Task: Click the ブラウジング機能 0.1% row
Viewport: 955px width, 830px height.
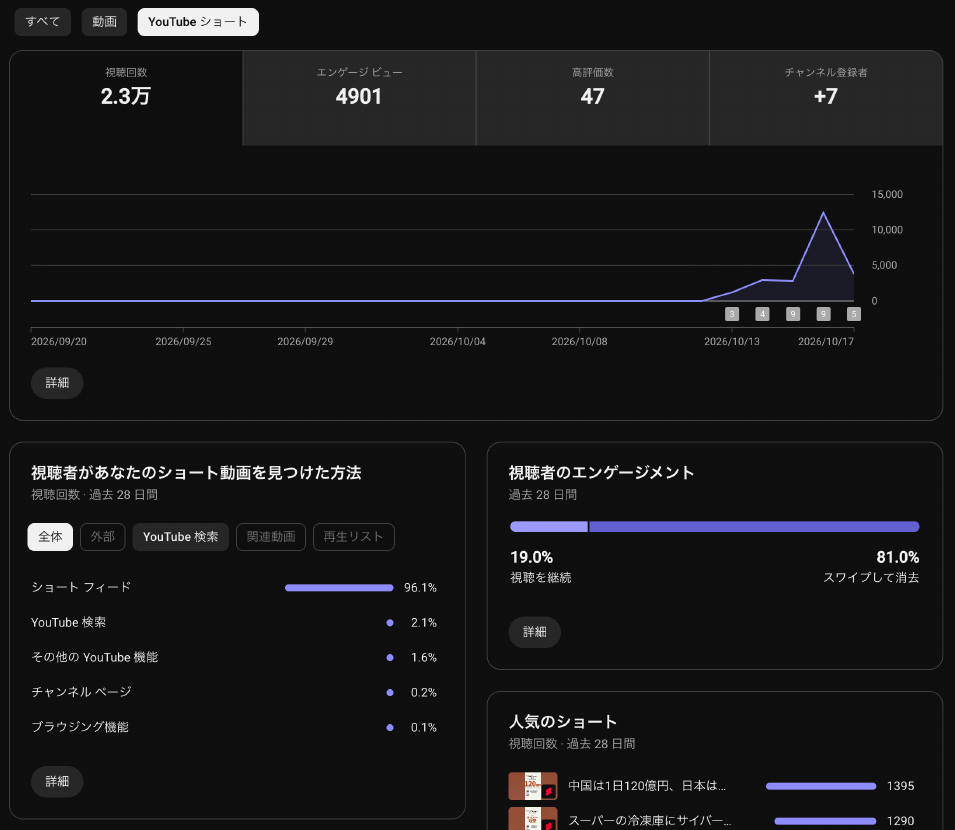Action: point(234,727)
